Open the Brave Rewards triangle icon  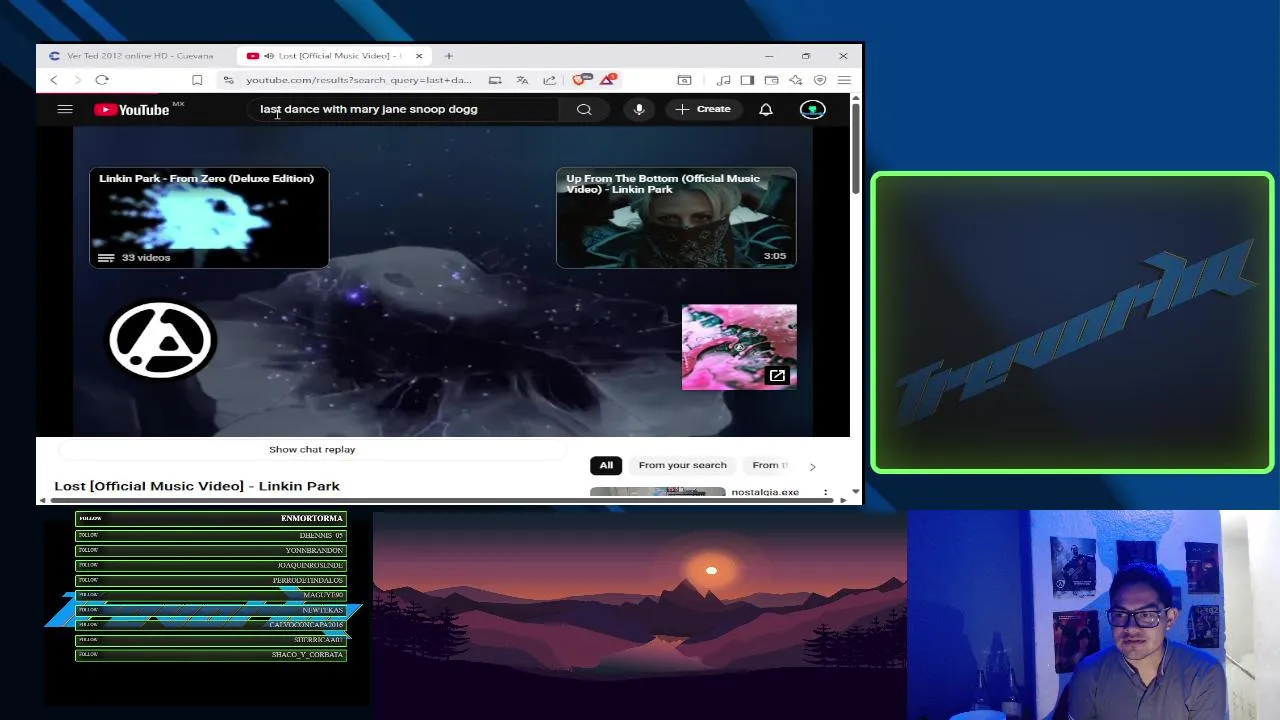(x=608, y=79)
